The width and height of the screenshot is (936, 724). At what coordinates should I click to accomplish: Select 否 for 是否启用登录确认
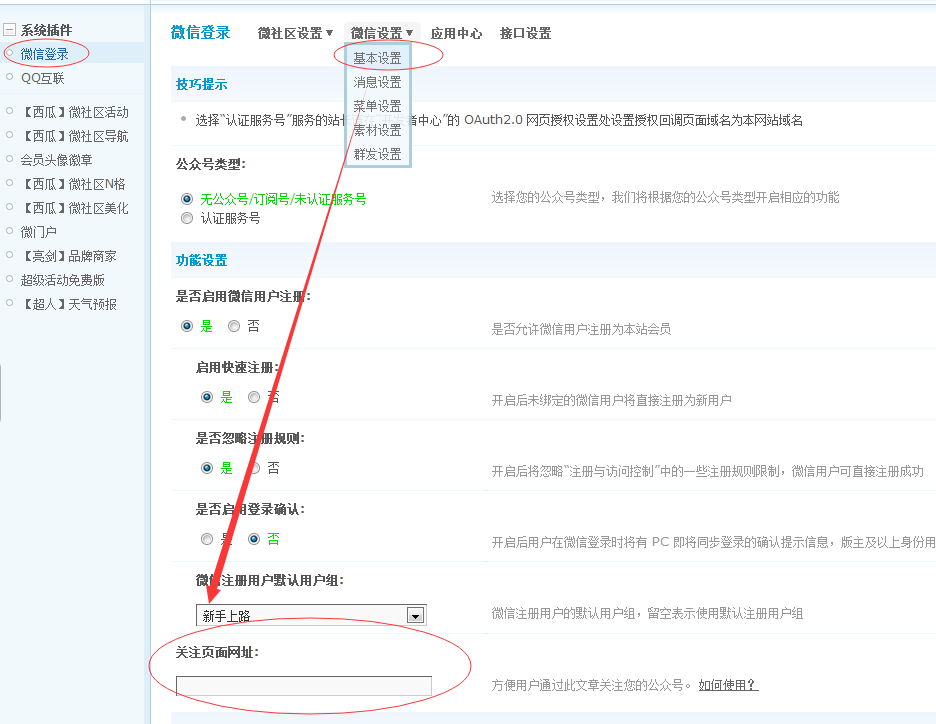(x=254, y=539)
